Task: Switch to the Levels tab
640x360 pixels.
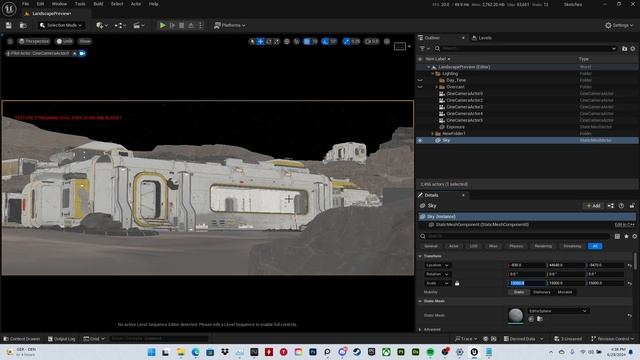Action: tap(482, 38)
